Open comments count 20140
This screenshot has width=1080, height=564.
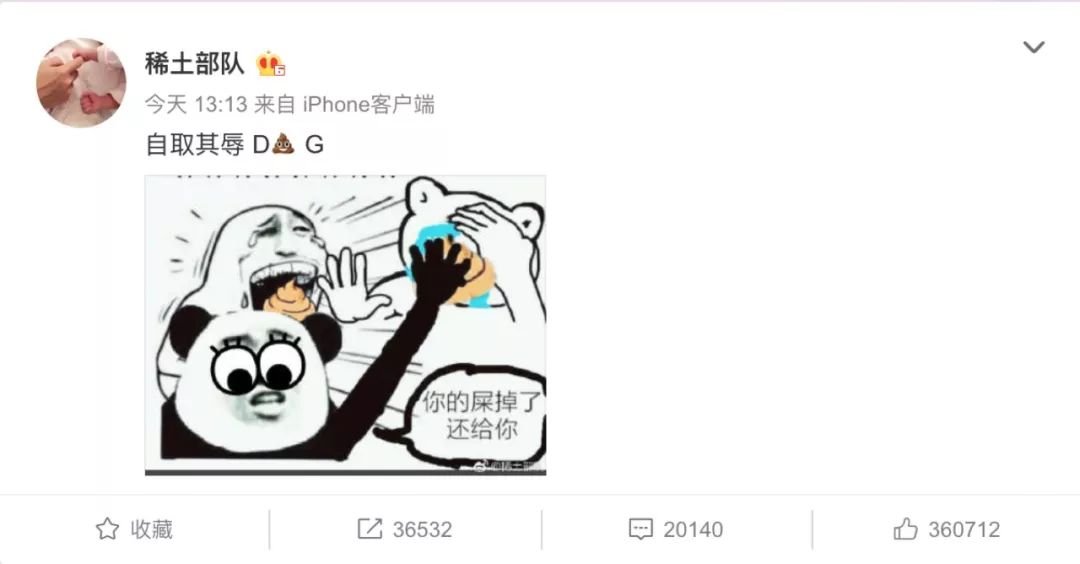pyautogui.click(x=693, y=530)
